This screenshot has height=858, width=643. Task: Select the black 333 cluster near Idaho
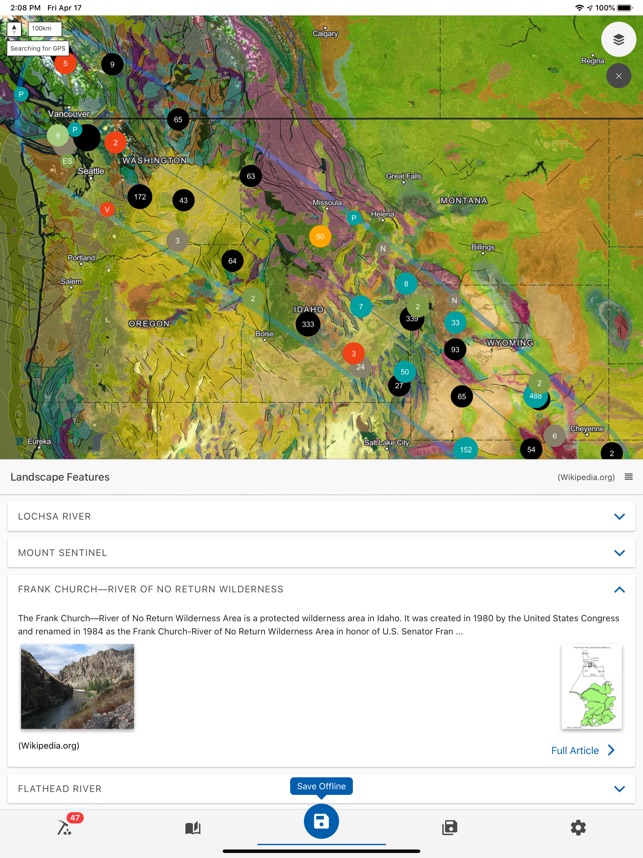pyautogui.click(x=308, y=324)
